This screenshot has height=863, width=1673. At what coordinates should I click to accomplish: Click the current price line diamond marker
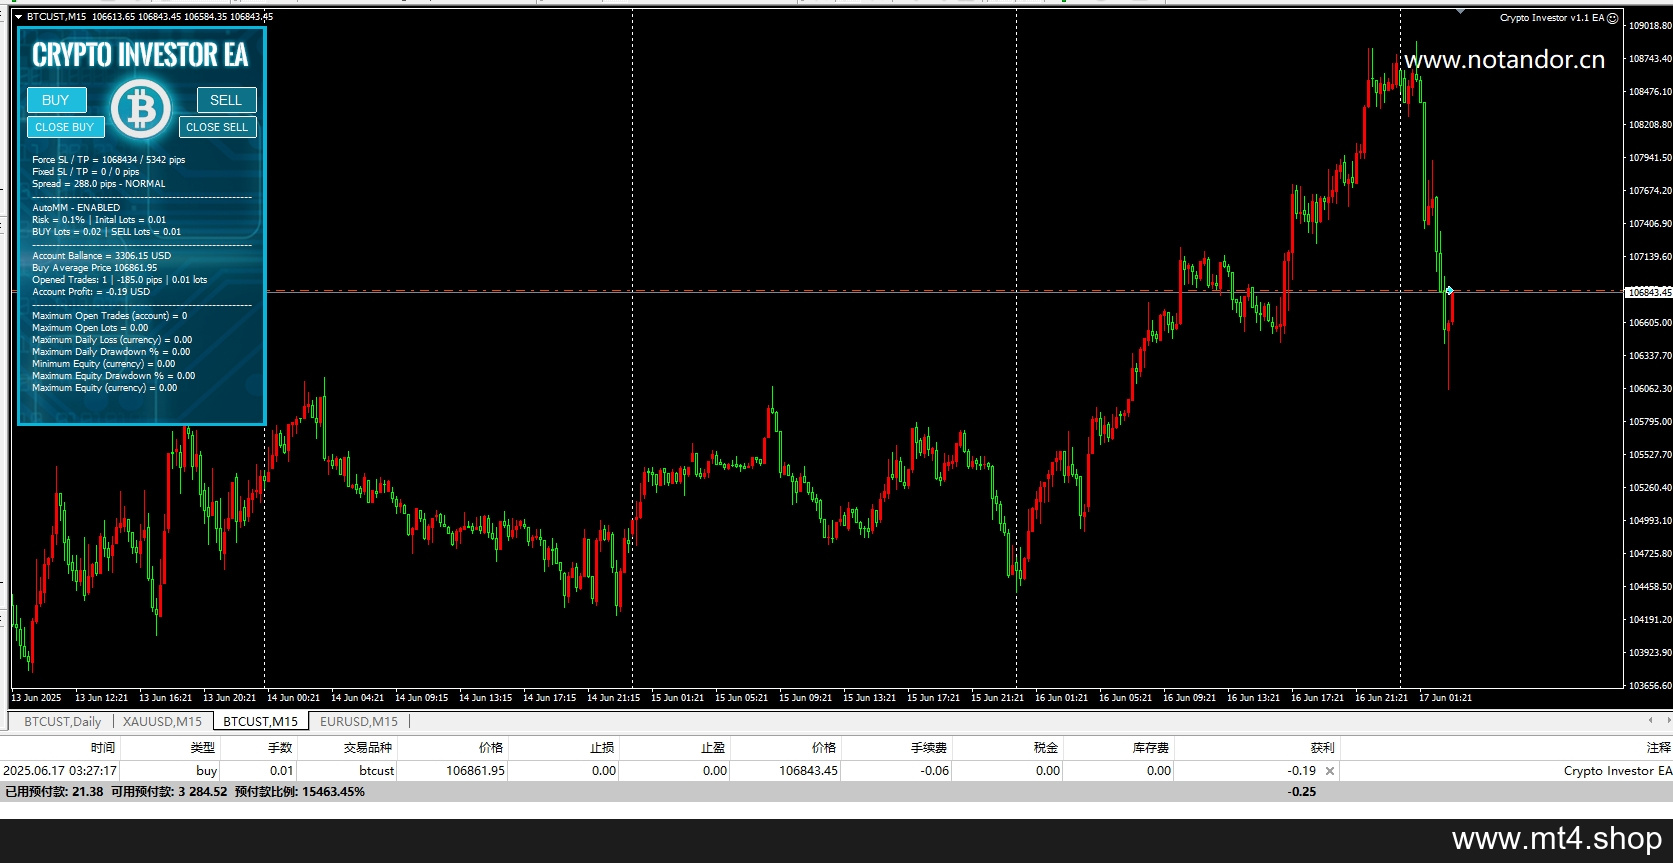coord(1449,291)
